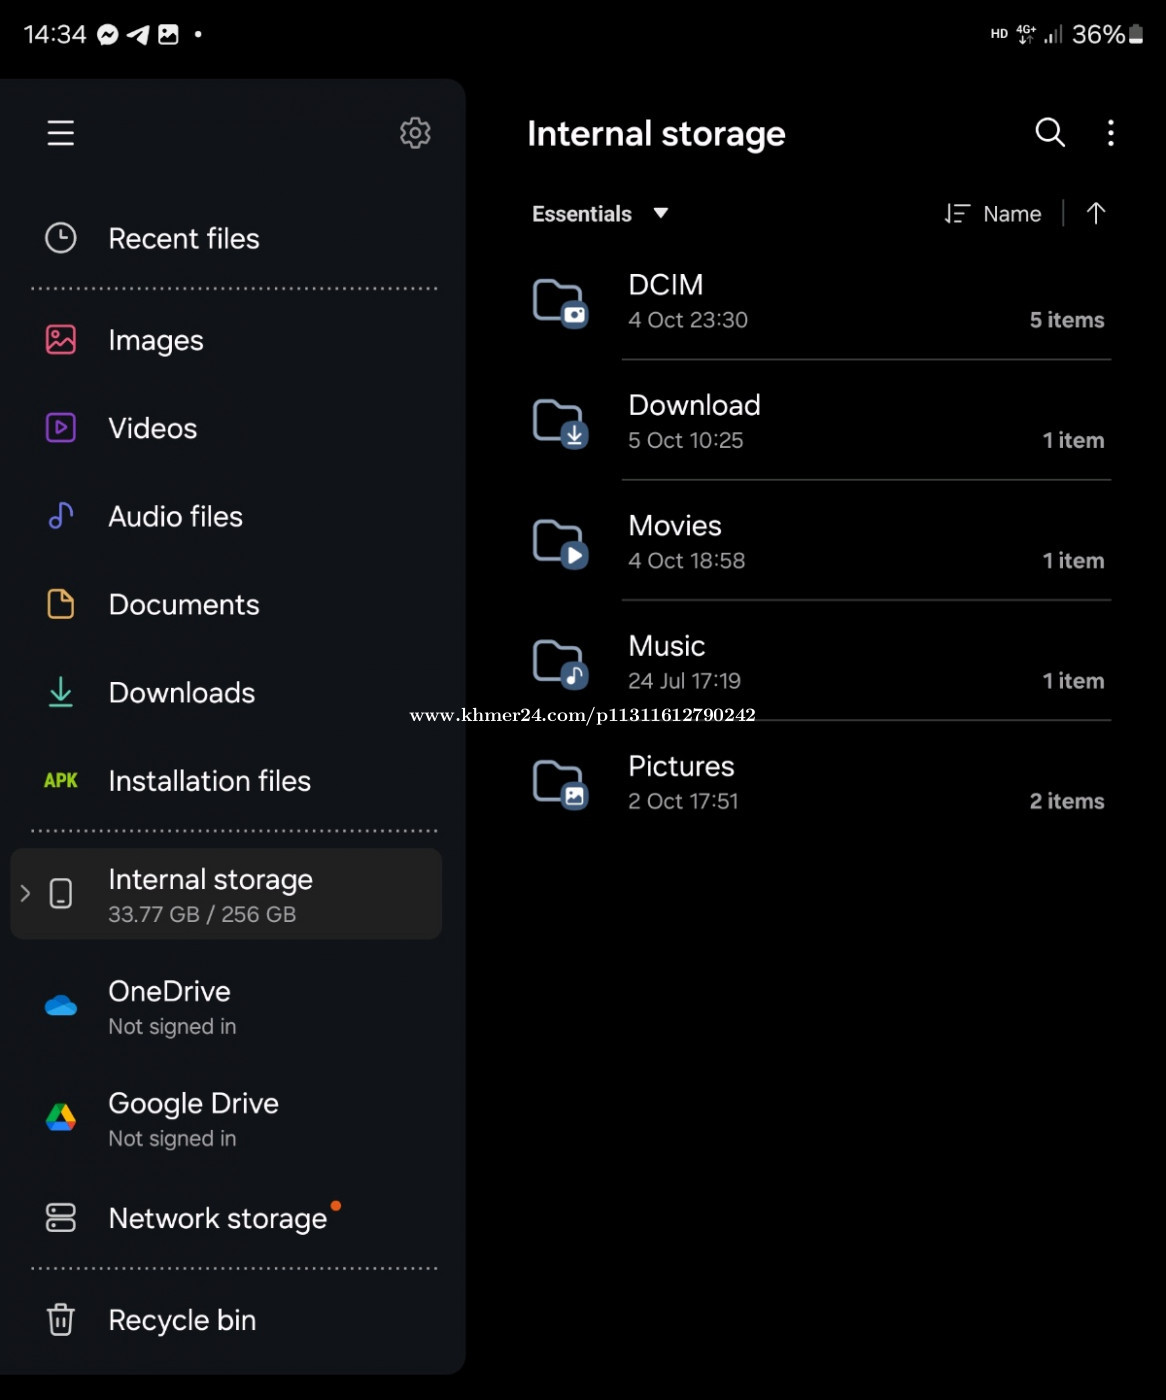Expand Internal storage tree chevron
Image resolution: width=1166 pixels, height=1400 pixels.
pyautogui.click(x=26, y=893)
